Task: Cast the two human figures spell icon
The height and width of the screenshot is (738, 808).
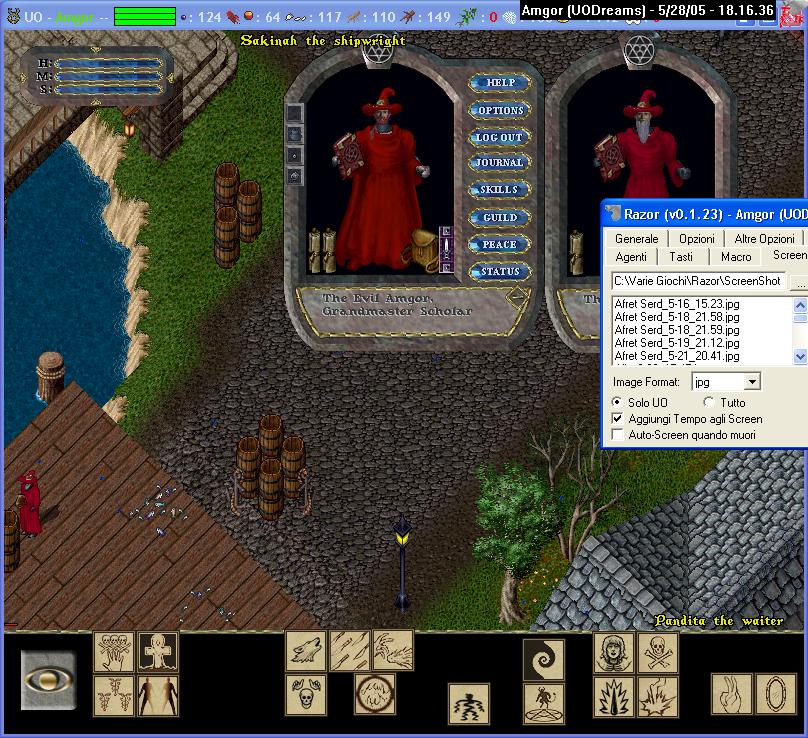Action: [158, 696]
